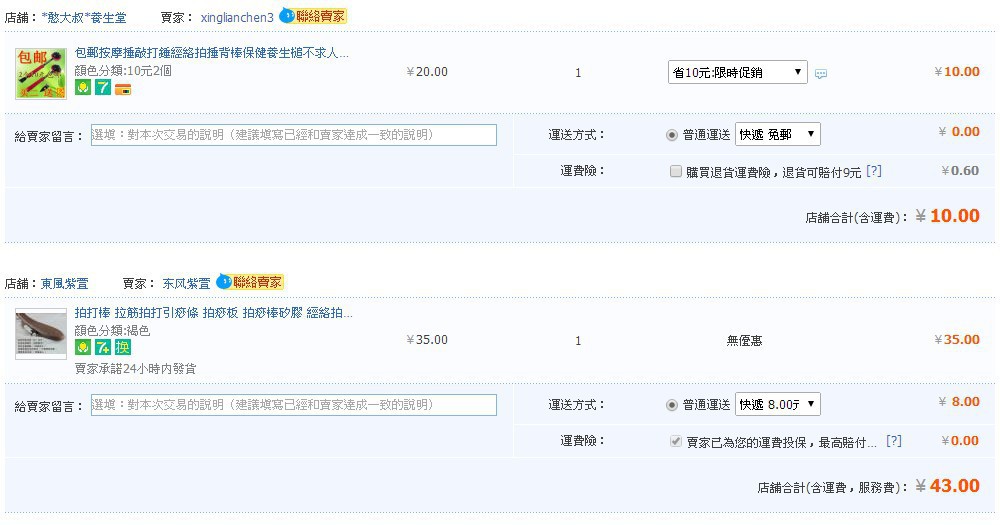This screenshot has width=1000, height=525.
Task: Click the massage hammer product thumbnail
Action: click(x=41, y=73)
